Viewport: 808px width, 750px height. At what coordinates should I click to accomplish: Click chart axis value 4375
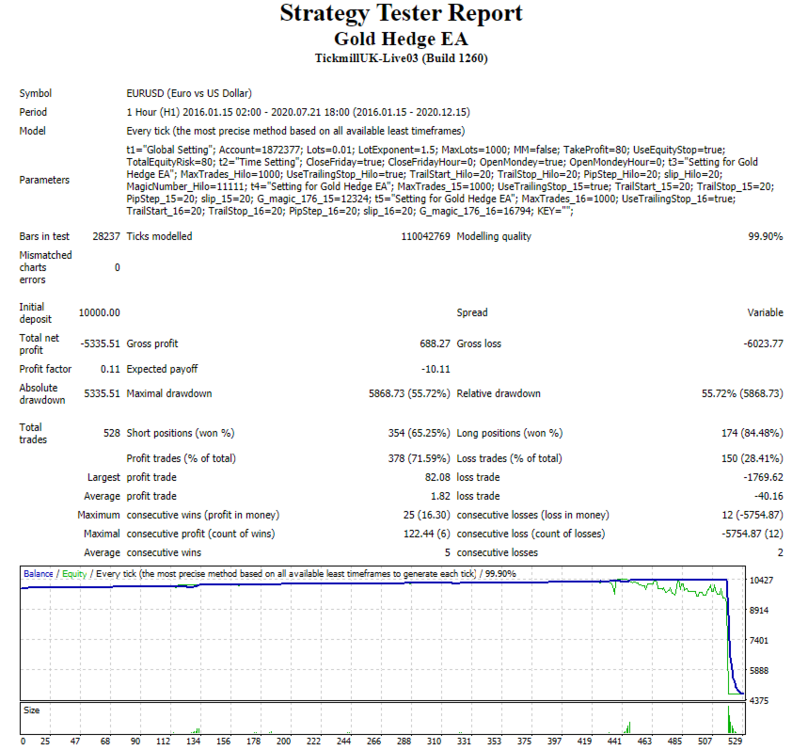click(x=759, y=701)
